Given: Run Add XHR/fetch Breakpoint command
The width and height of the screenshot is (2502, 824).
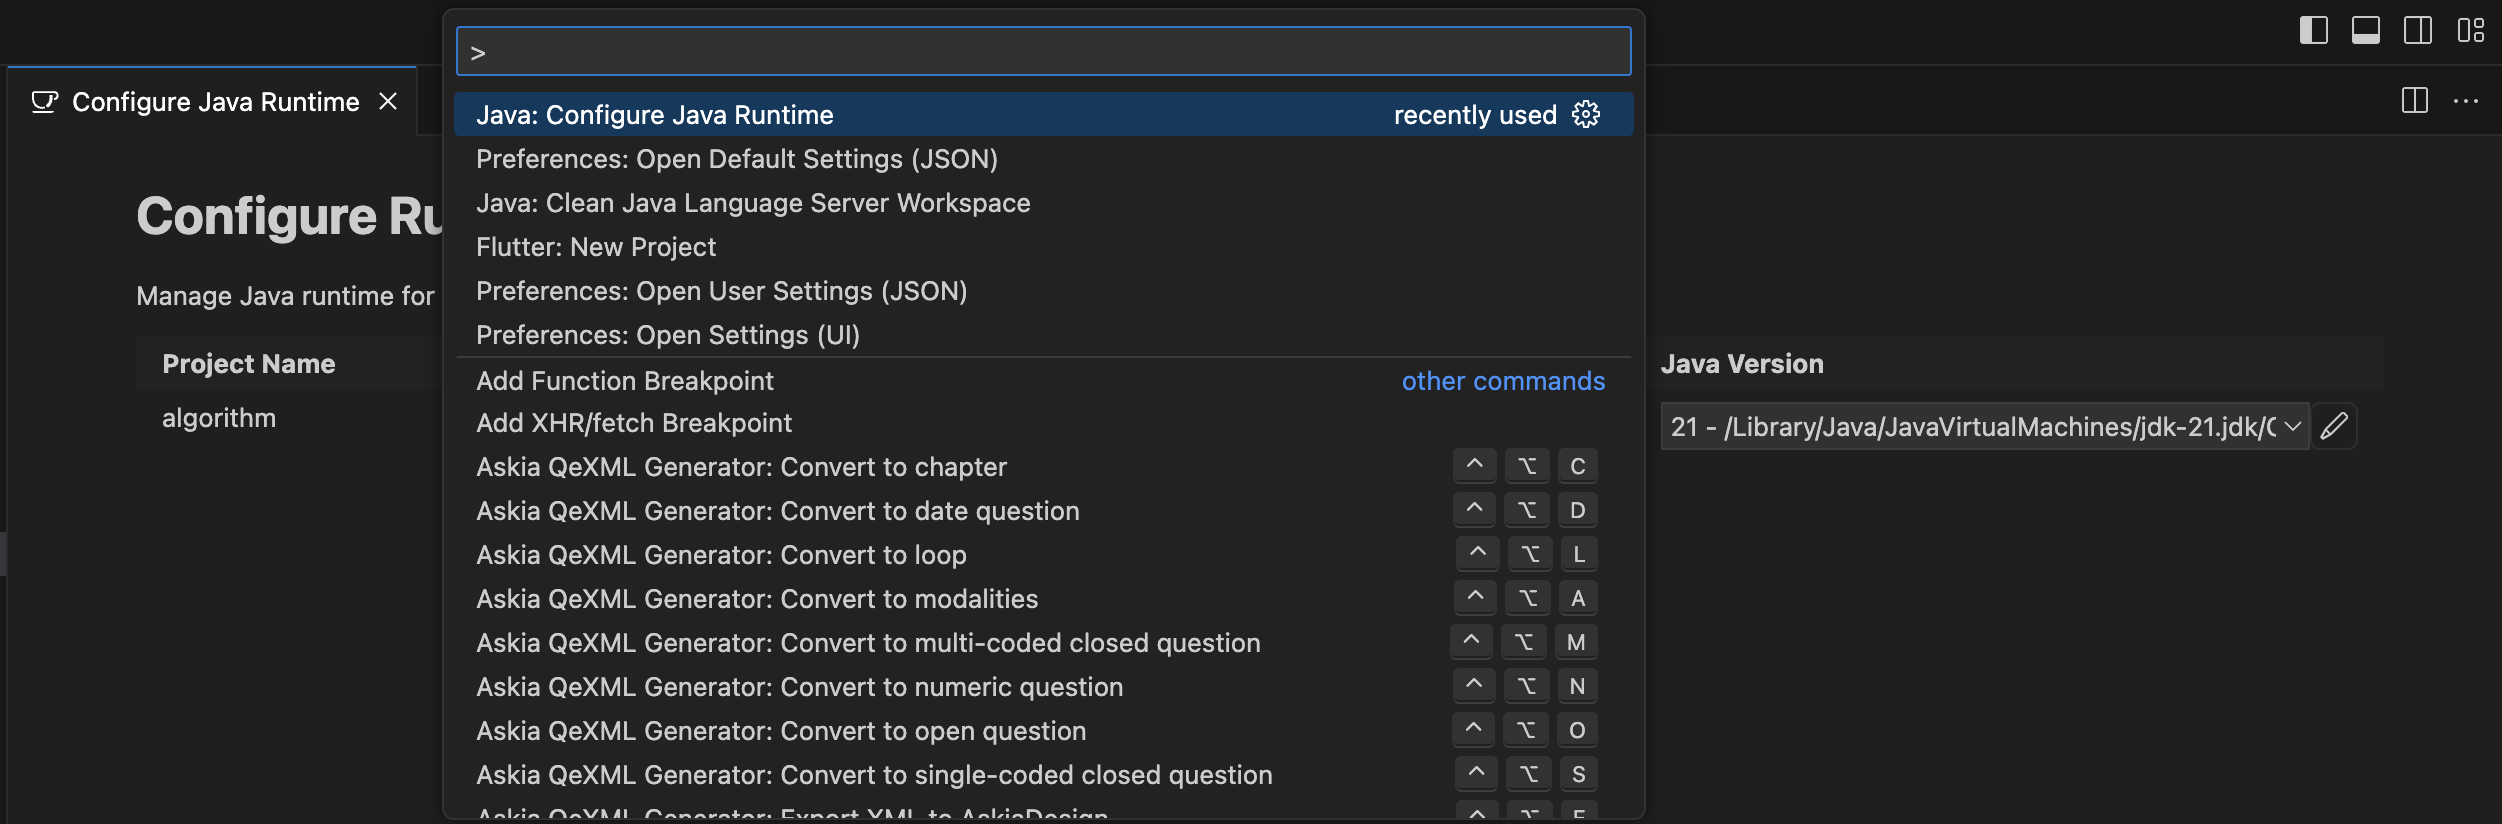Looking at the screenshot, I should (x=1043, y=423).
